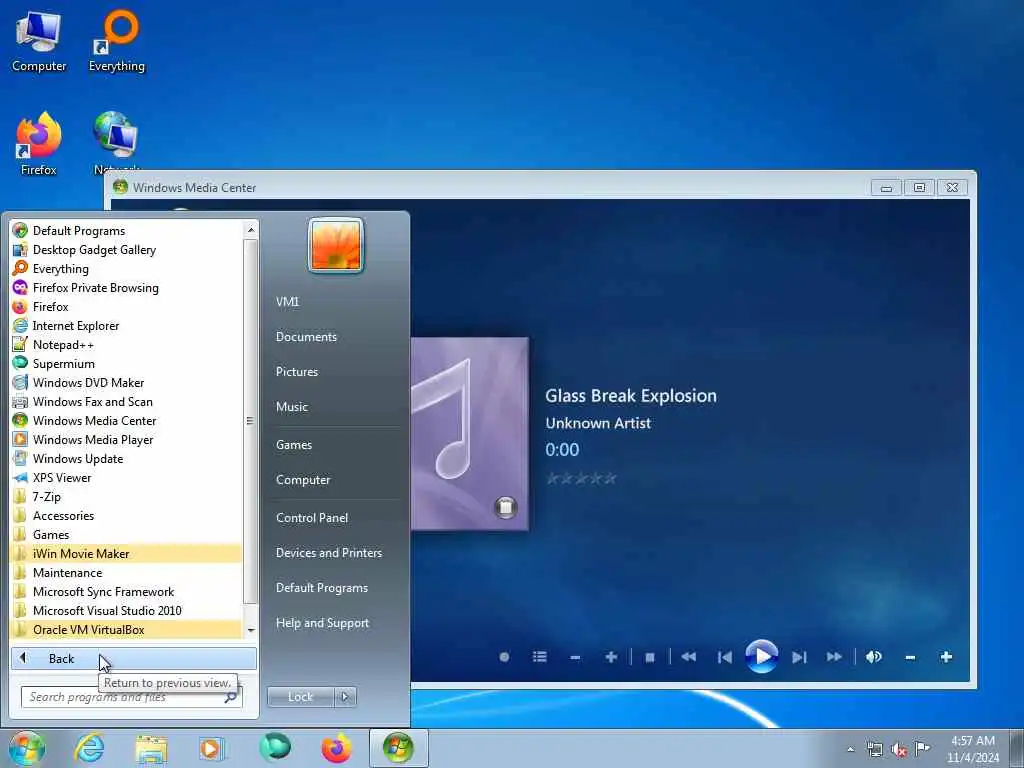Open the guide list icon in Media Center
This screenshot has height=768, width=1024.
[x=539, y=656]
